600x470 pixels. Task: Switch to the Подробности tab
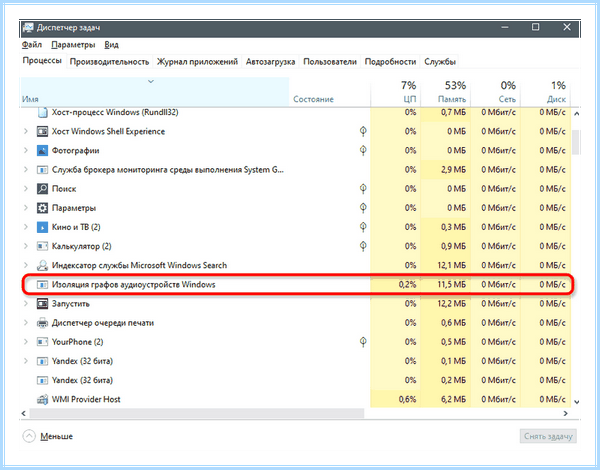tap(390, 62)
